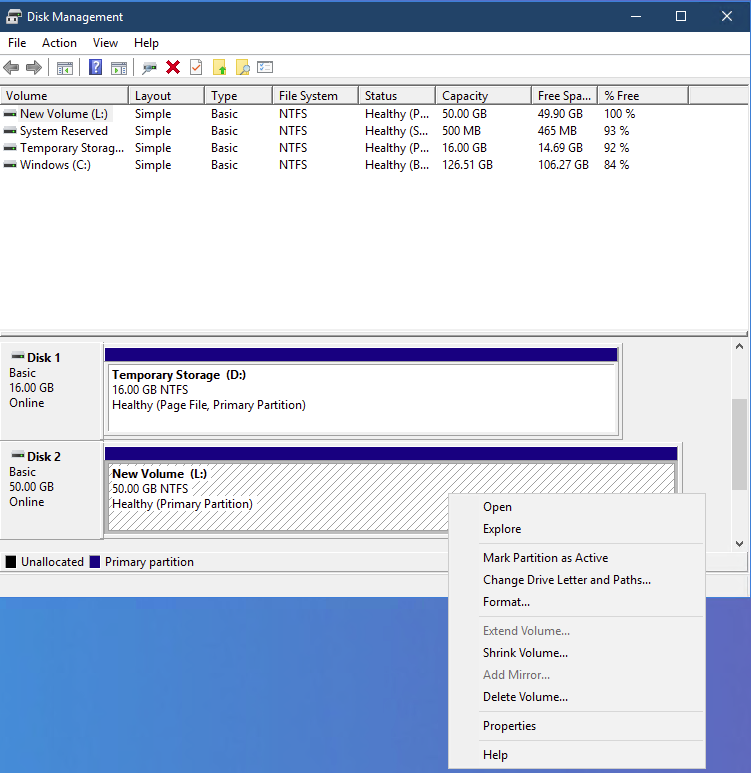Click the Forward arrow toolbar icon

coord(34,68)
